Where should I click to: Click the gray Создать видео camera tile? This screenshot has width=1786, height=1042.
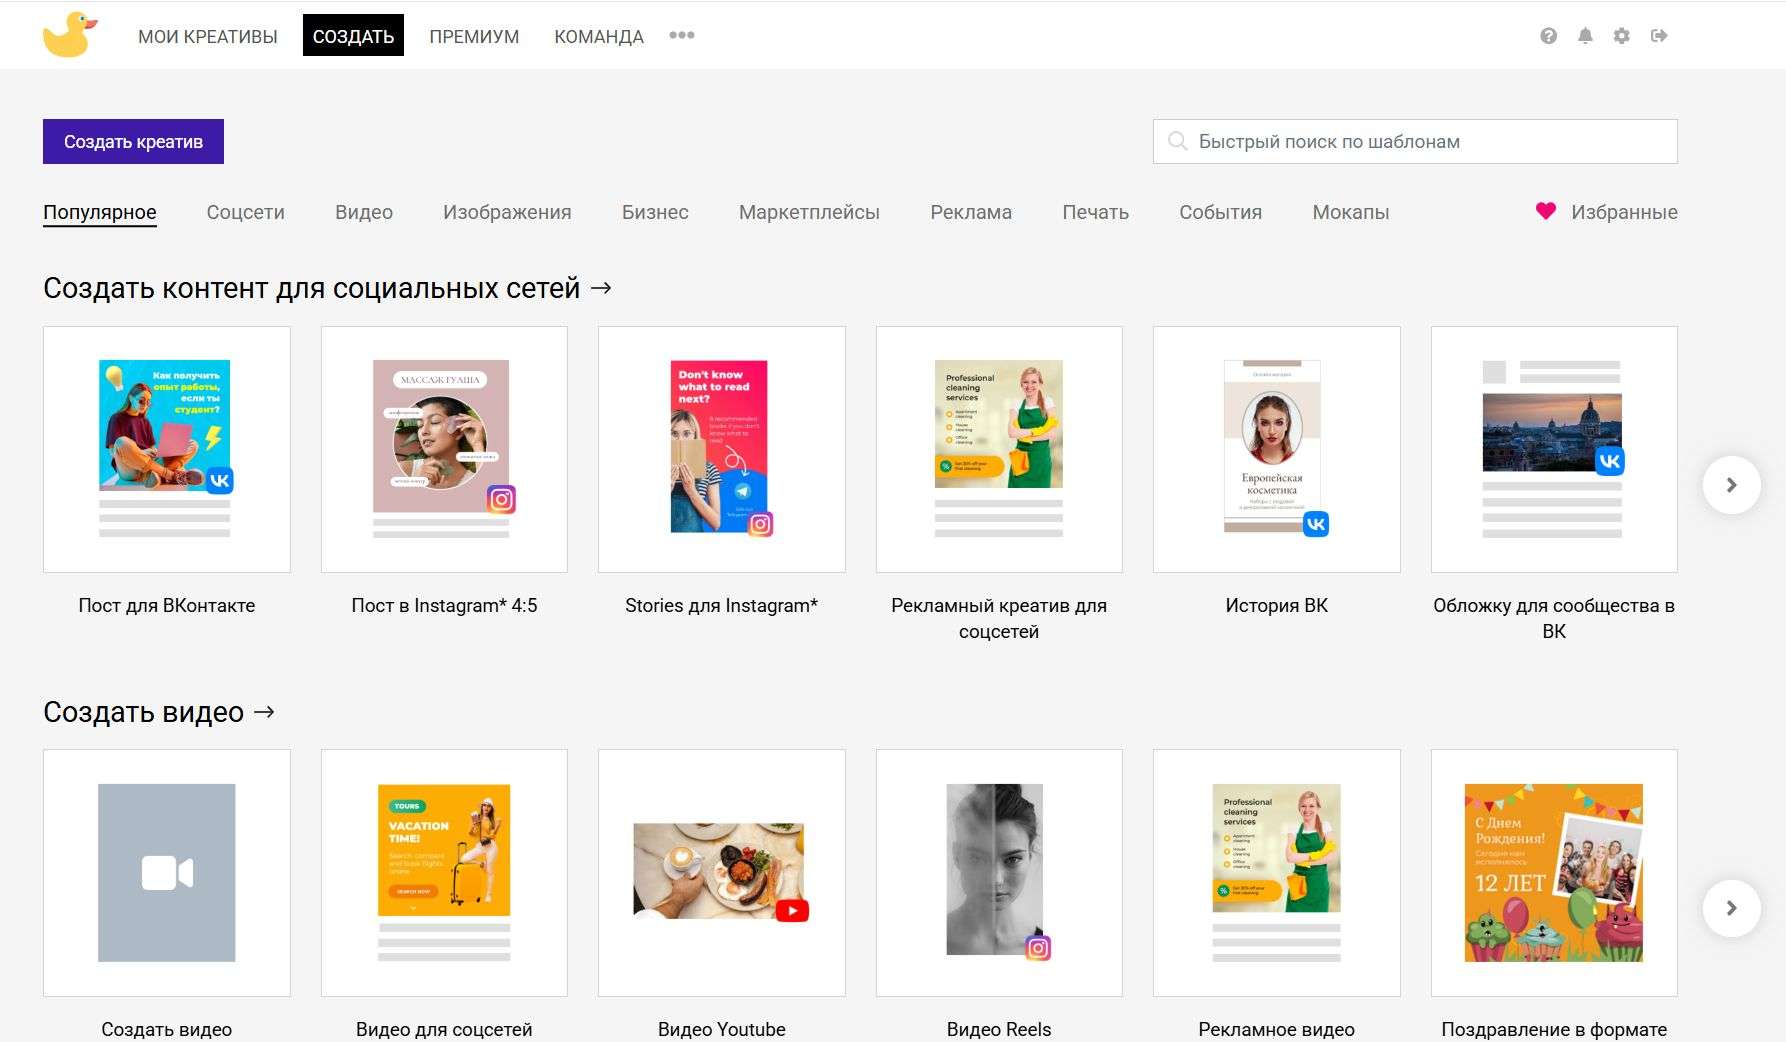[x=167, y=873]
